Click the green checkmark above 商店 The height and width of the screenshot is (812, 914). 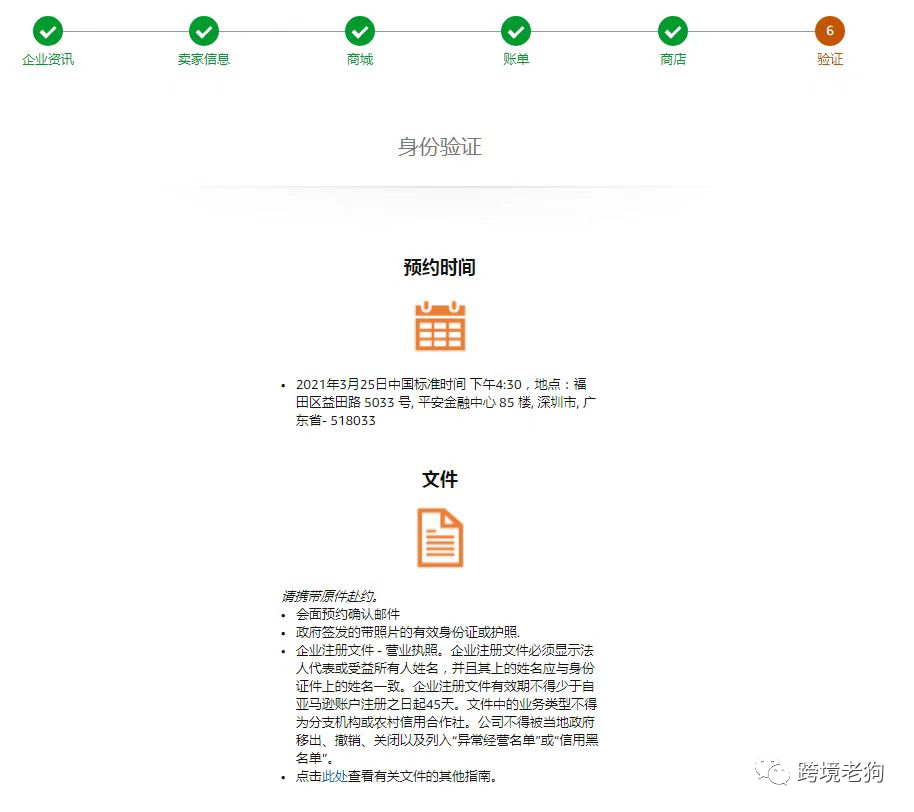tap(672, 31)
